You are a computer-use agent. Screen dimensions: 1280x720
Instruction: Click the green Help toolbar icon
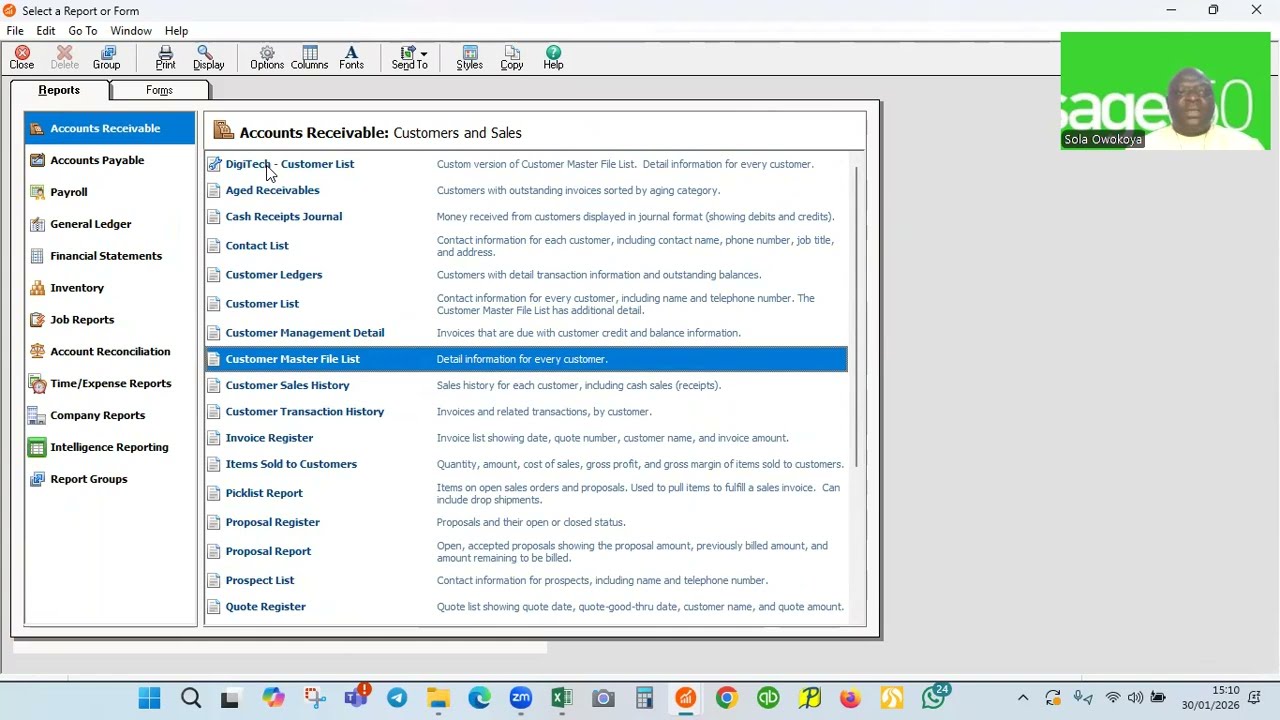pos(553,58)
